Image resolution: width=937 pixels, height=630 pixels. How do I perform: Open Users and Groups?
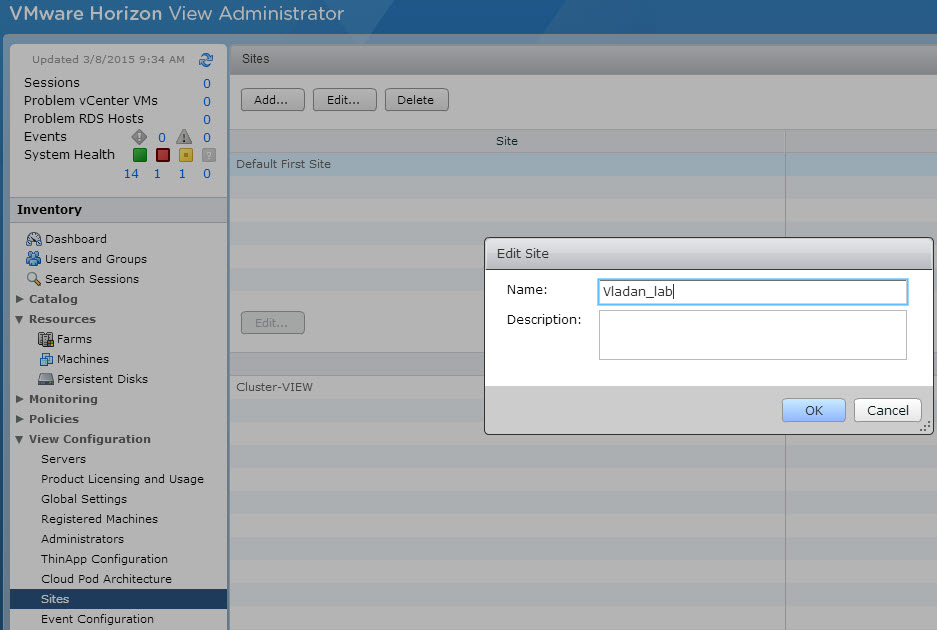96,259
